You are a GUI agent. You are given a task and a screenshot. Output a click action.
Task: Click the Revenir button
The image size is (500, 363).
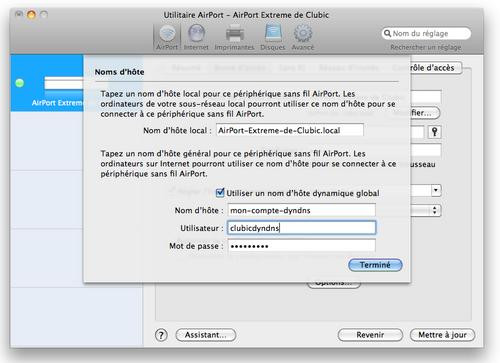coord(370,335)
